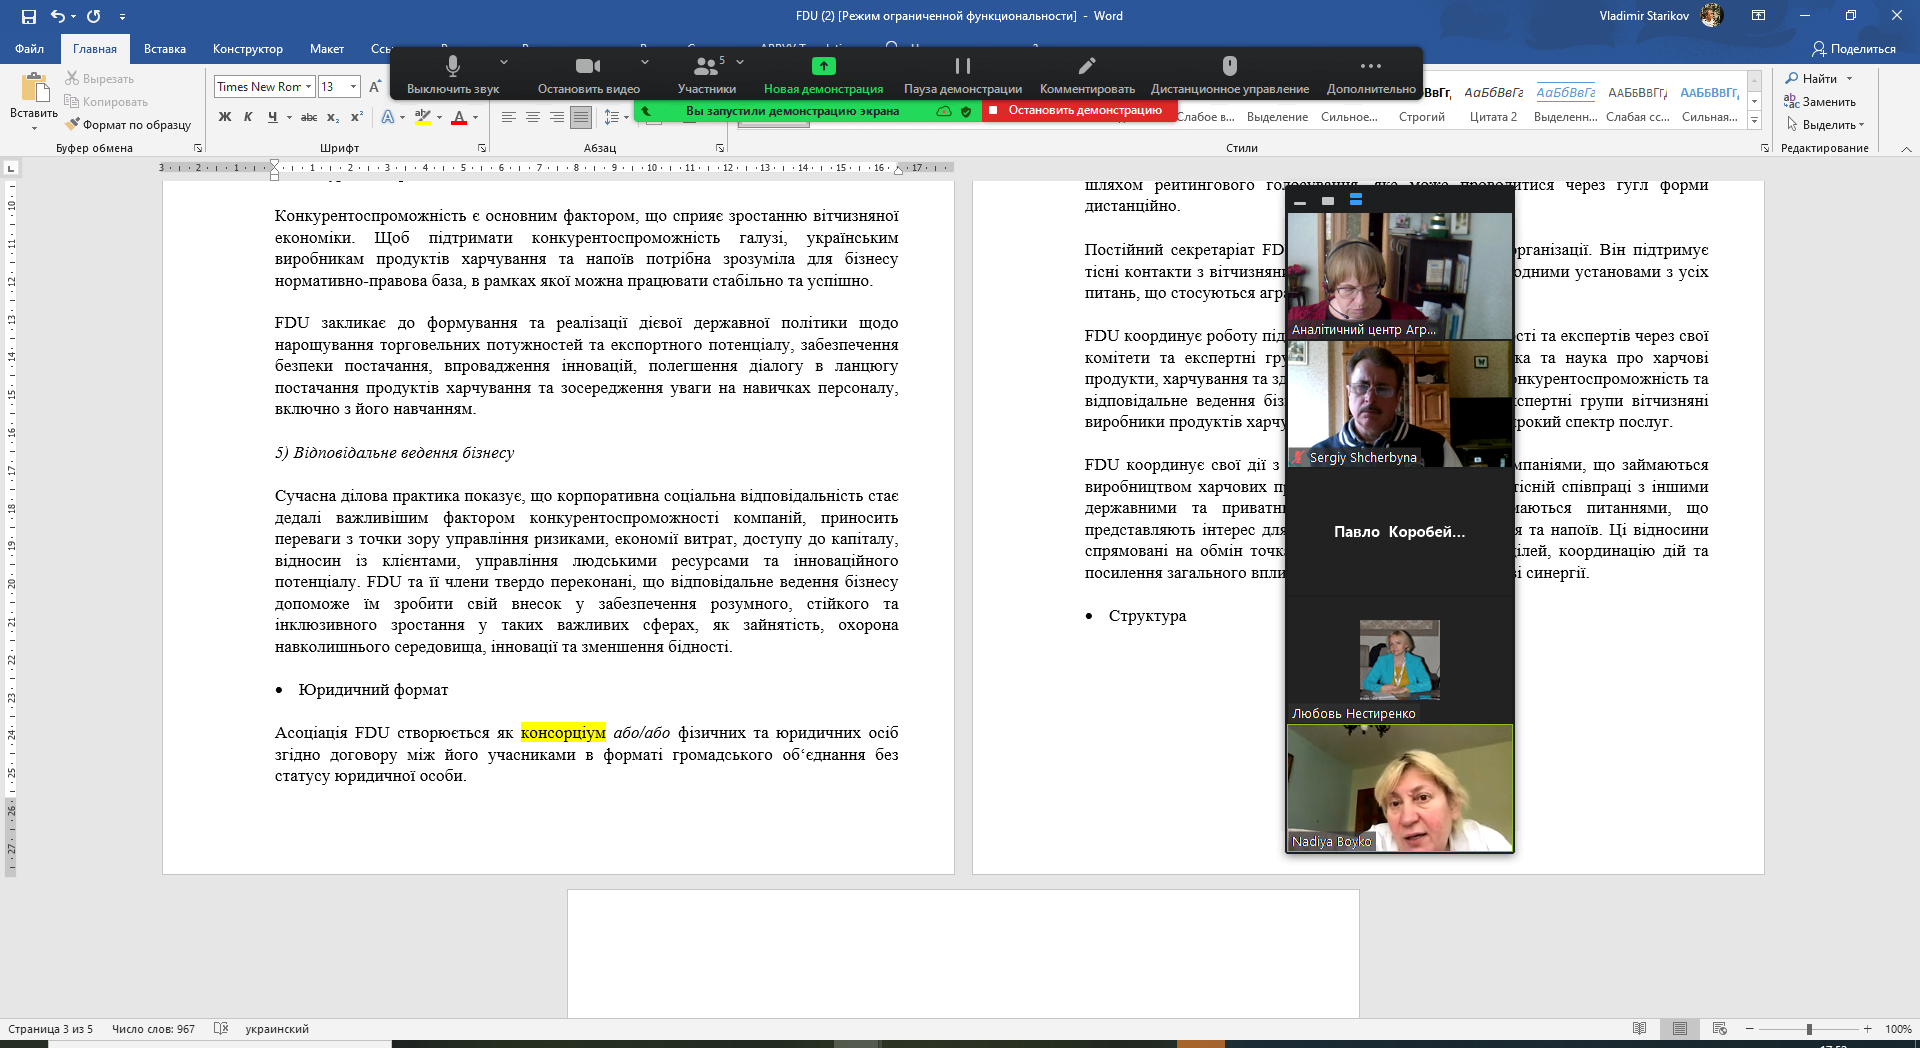Align text left

[x=508, y=117]
